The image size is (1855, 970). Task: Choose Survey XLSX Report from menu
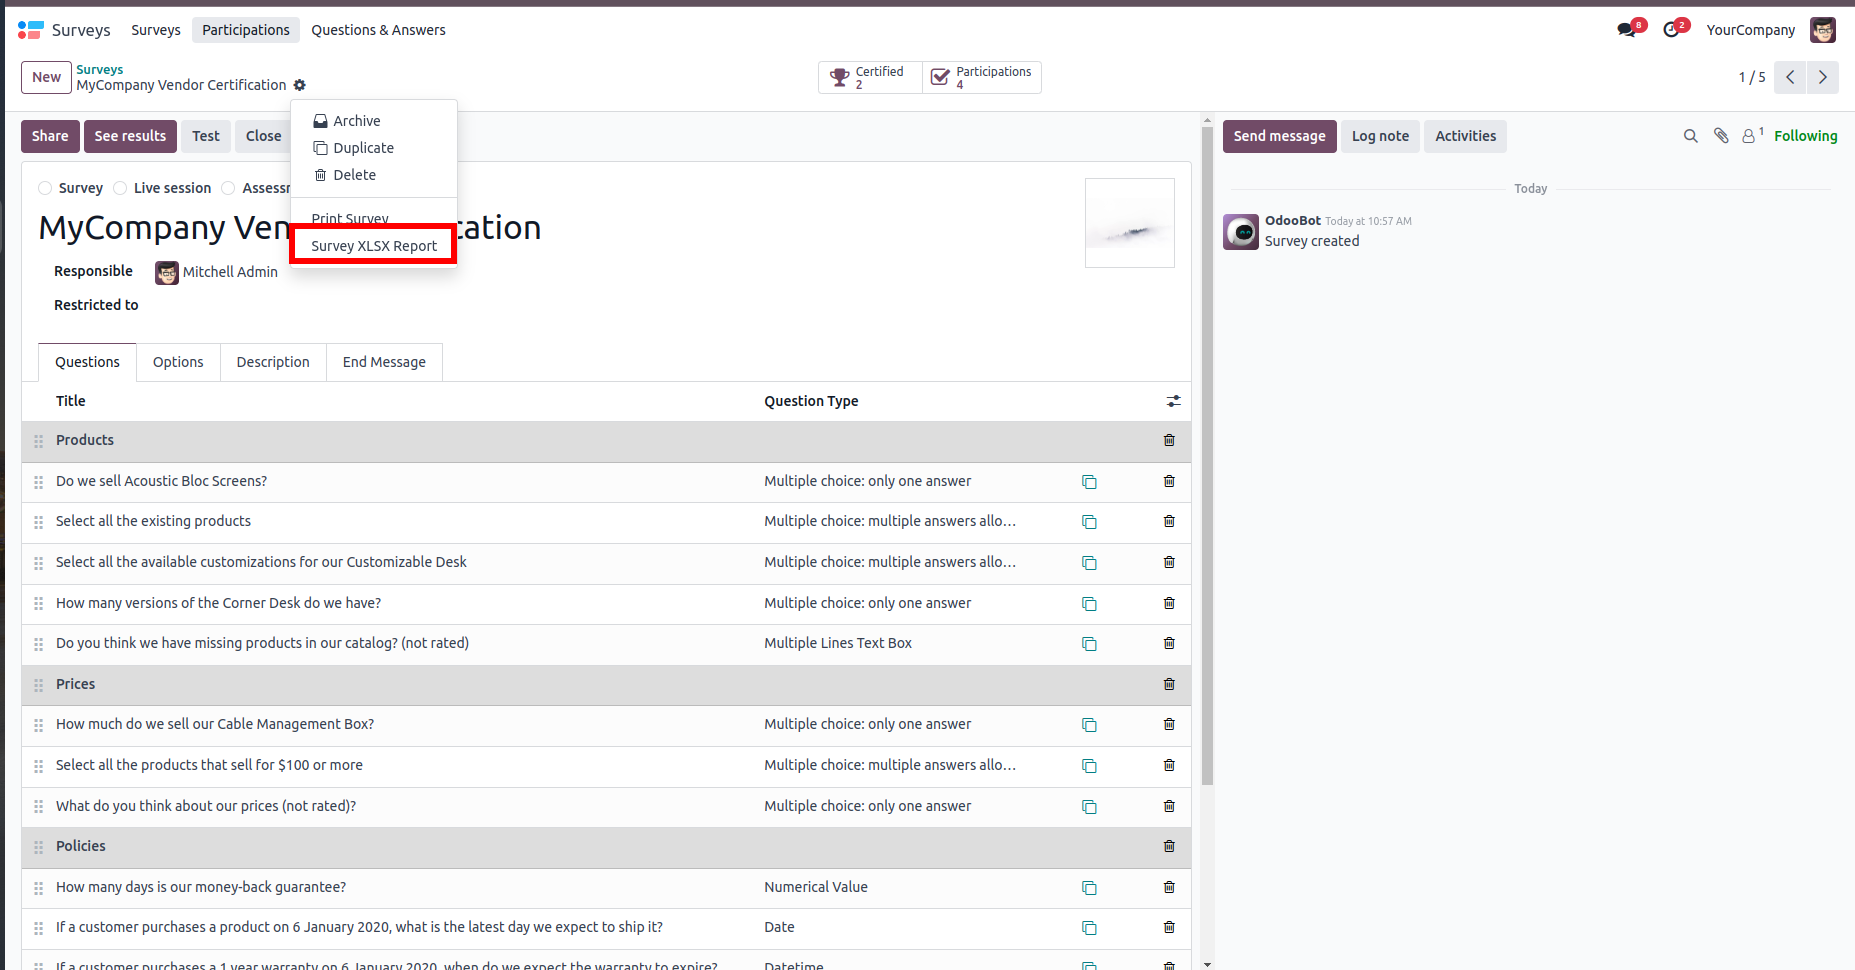pyautogui.click(x=374, y=246)
